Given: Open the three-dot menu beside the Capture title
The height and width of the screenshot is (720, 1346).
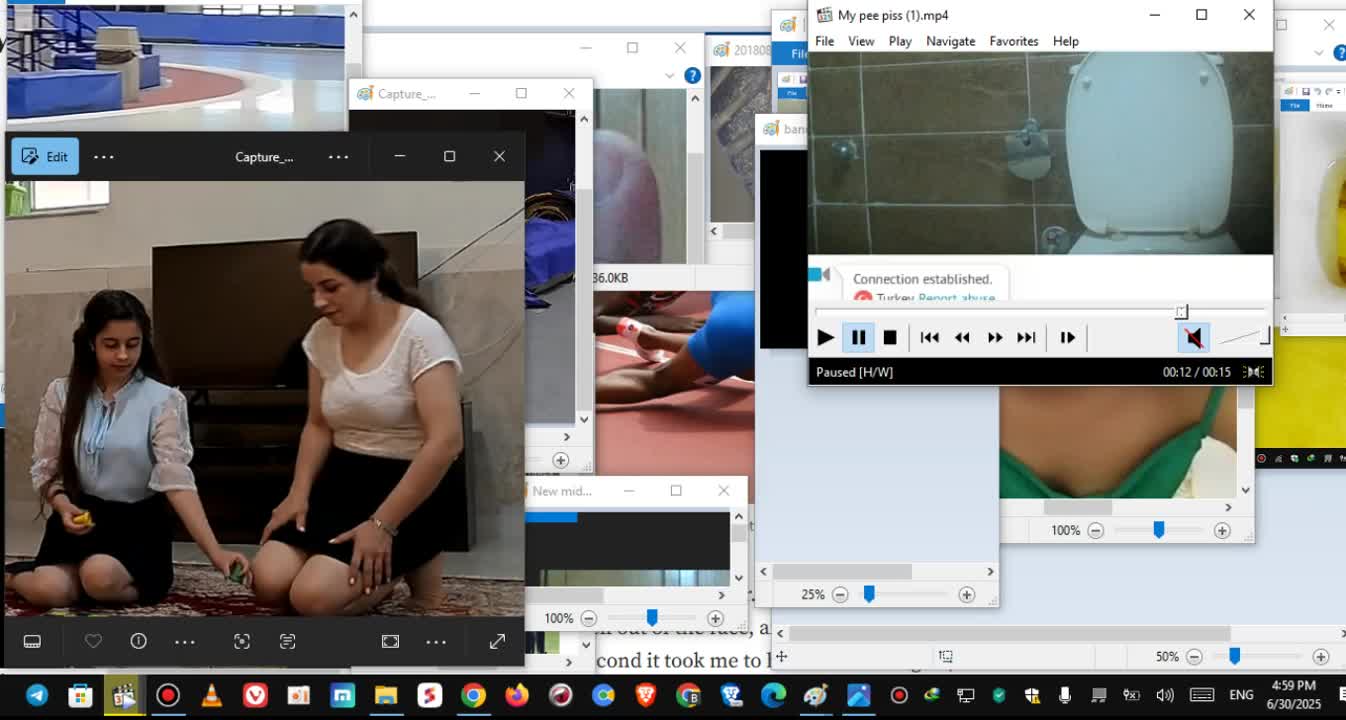Looking at the screenshot, I should click(338, 156).
